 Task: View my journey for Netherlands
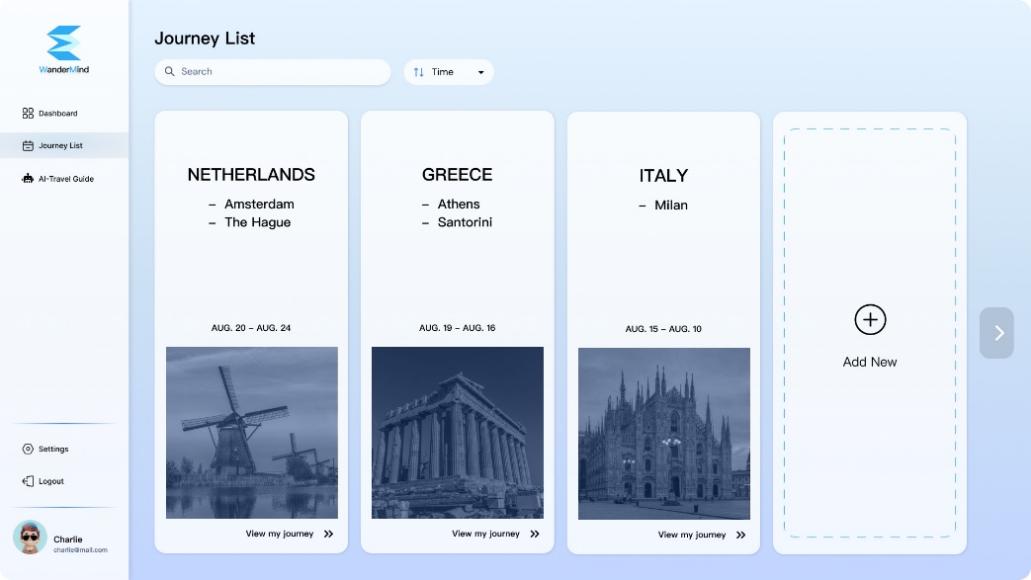279,533
